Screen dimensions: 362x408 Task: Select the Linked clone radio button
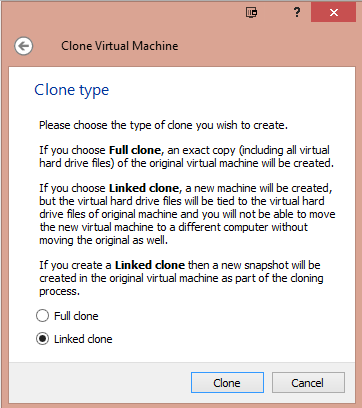[42, 339]
